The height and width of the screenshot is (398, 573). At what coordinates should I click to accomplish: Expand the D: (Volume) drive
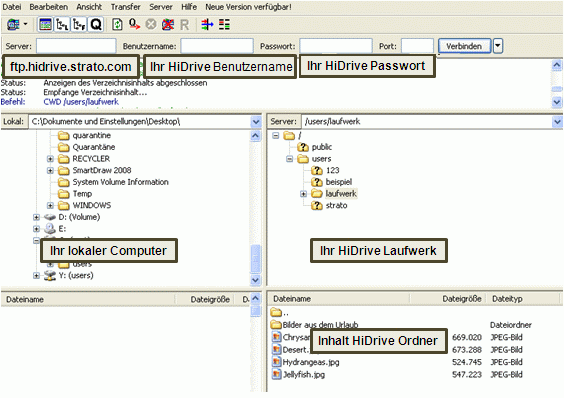coord(36,217)
